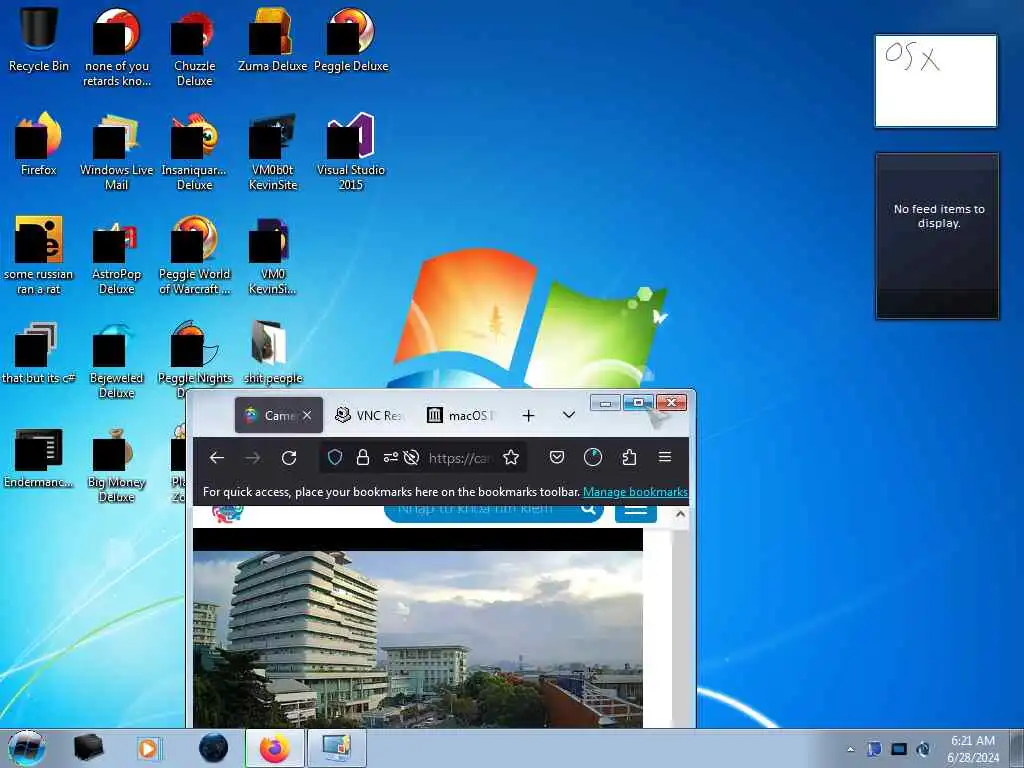
Task: Switch to the macOS tab
Action: point(461,415)
